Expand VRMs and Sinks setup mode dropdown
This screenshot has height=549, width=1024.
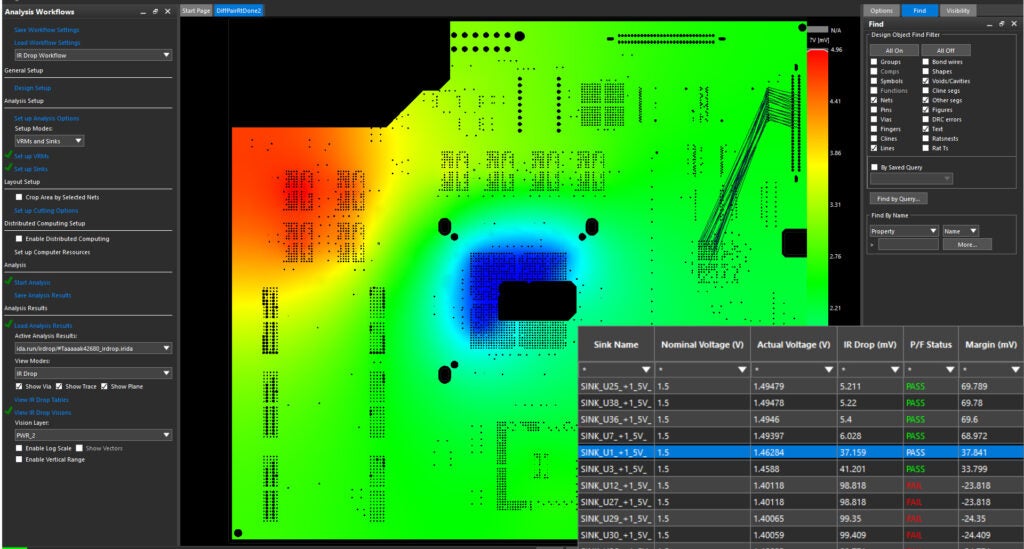click(78, 141)
